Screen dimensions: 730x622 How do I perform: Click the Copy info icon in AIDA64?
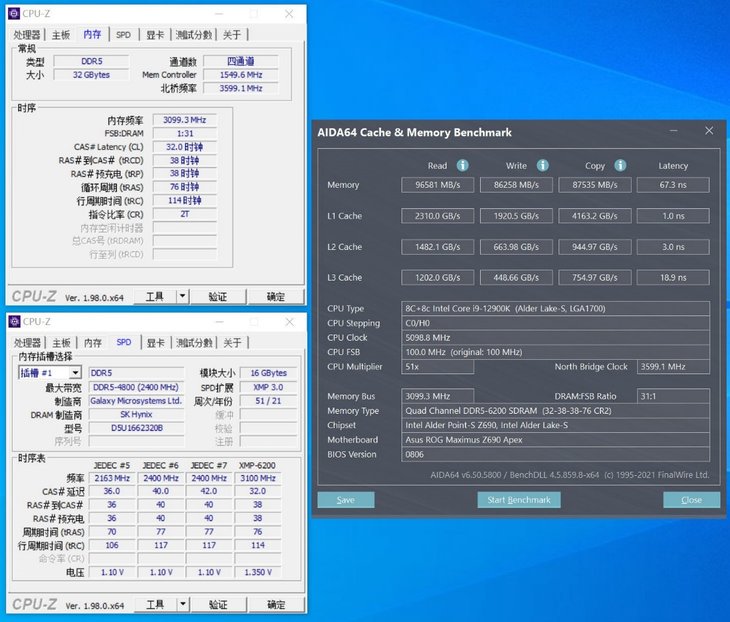(x=620, y=165)
